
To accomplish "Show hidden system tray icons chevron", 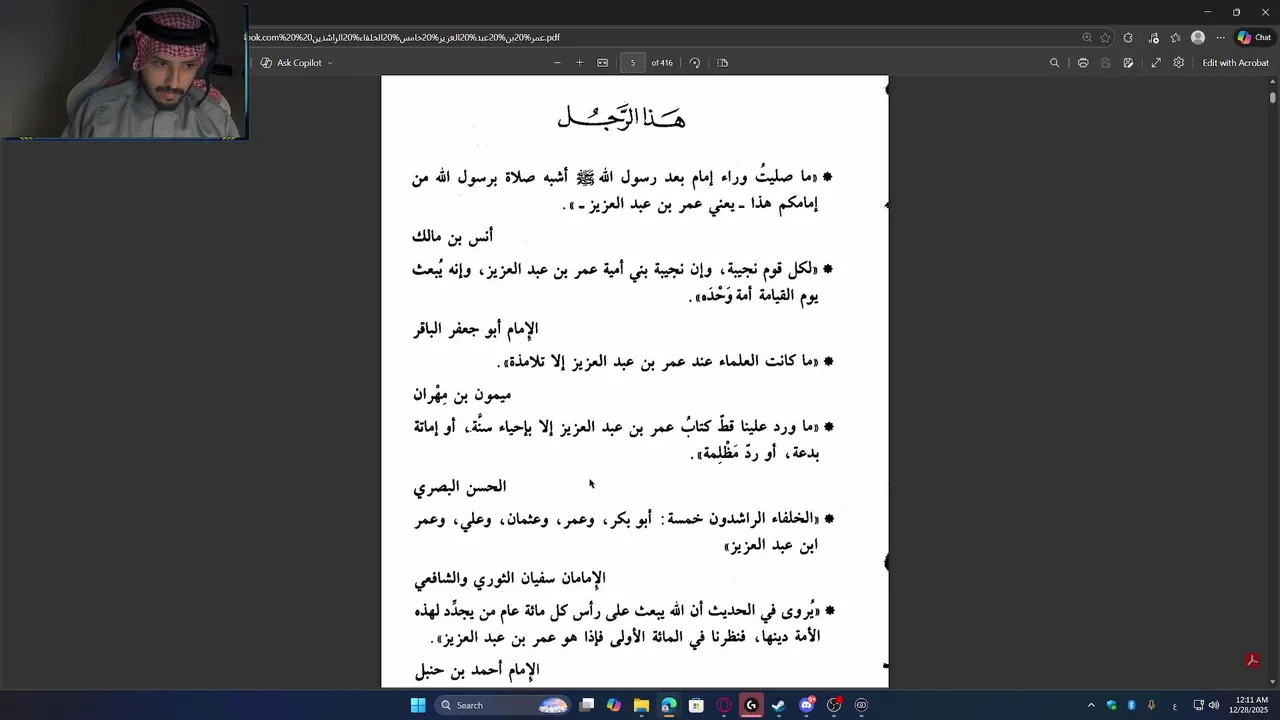I will pyautogui.click(x=1091, y=705).
